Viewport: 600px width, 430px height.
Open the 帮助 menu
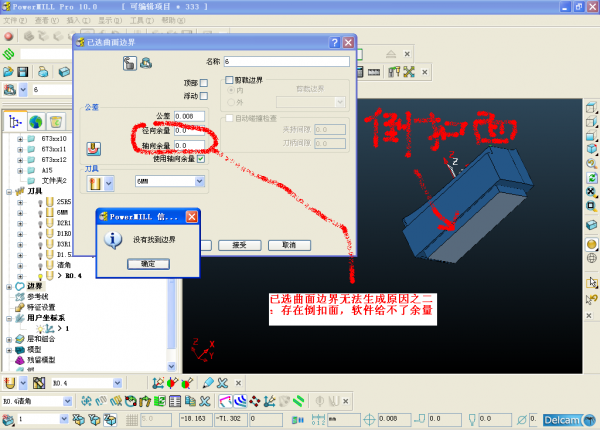173,20
